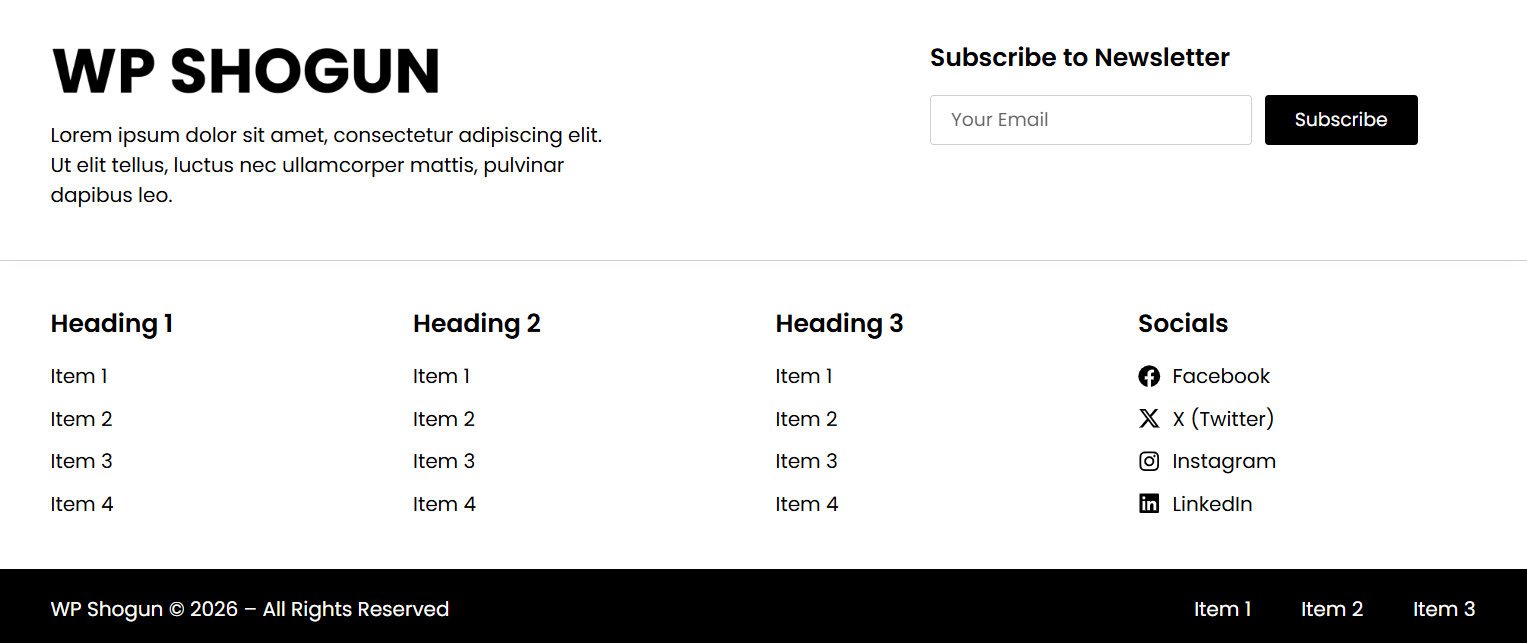Viewport: 1527px width, 643px height.
Task: Open the Instagram text link
Action: [x=1224, y=461]
